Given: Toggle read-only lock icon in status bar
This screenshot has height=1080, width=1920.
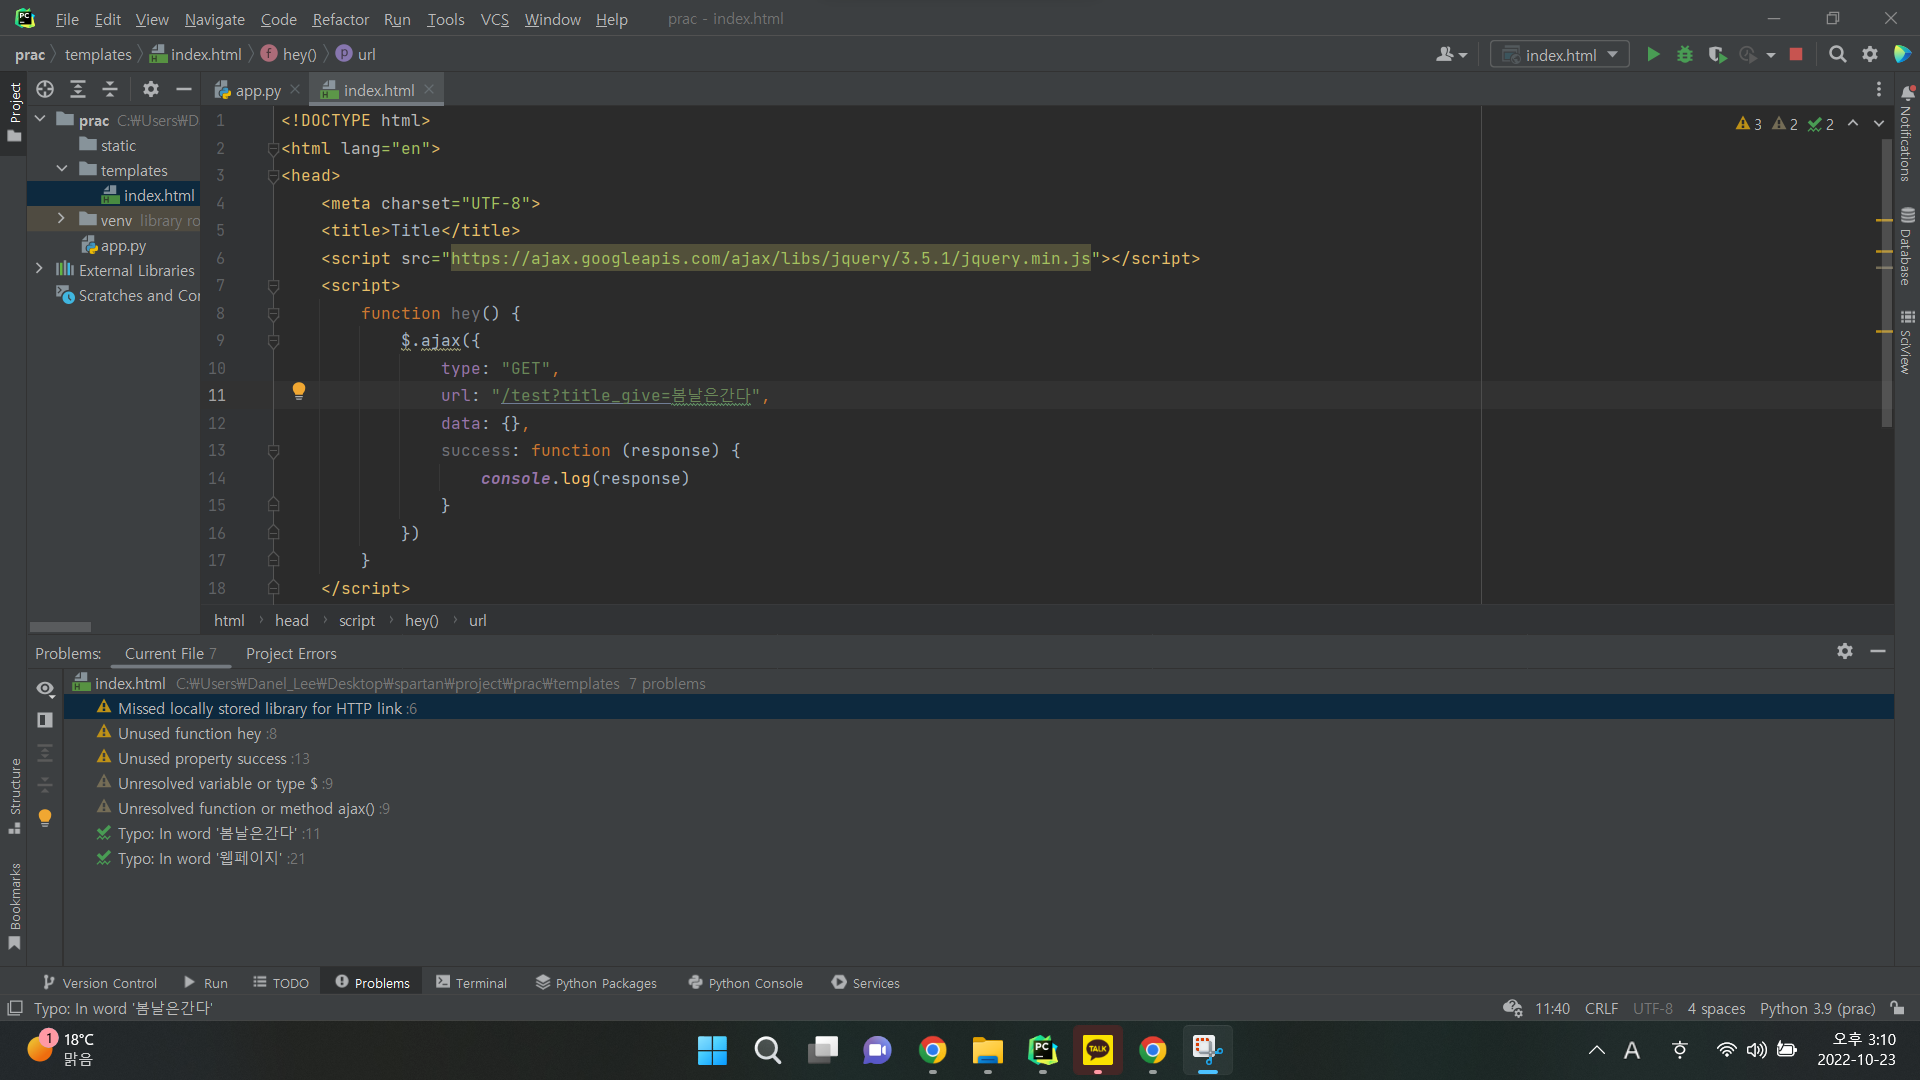Looking at the screenshot, I should pos(1898,1008).
